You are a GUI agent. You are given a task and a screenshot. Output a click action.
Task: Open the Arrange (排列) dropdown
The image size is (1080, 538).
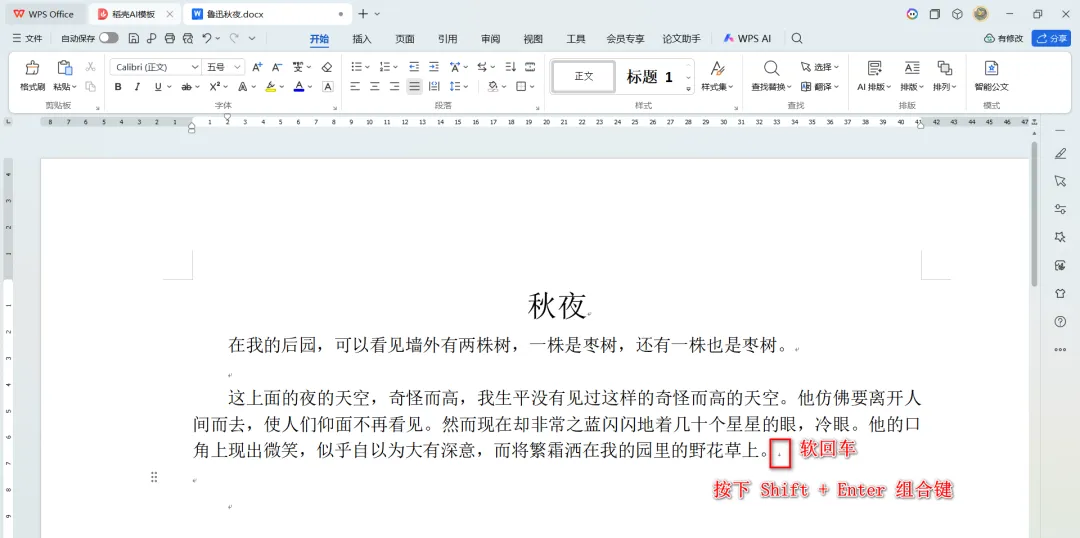pos(945,87)
